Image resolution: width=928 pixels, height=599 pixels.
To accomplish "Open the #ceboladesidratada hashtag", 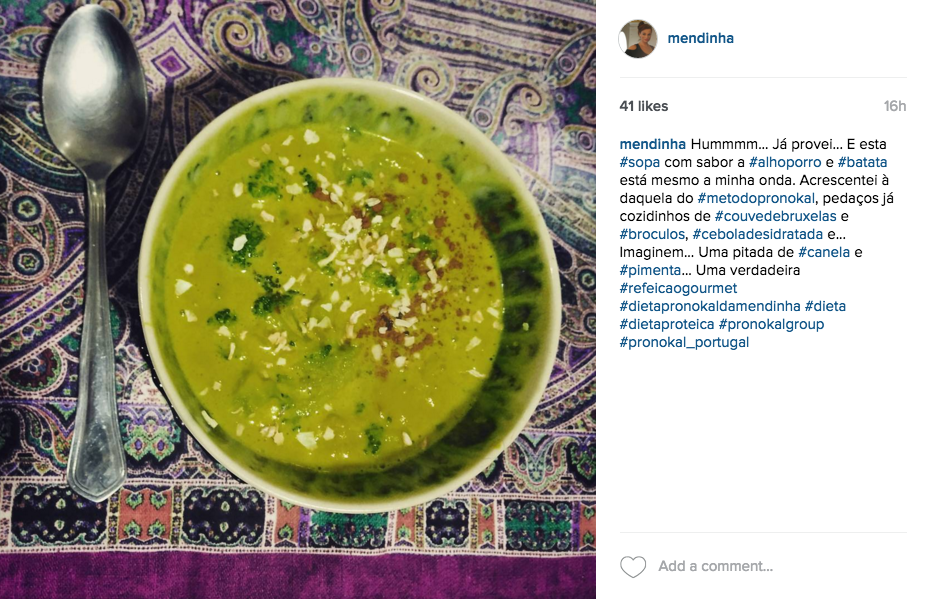I will [758, 234].
